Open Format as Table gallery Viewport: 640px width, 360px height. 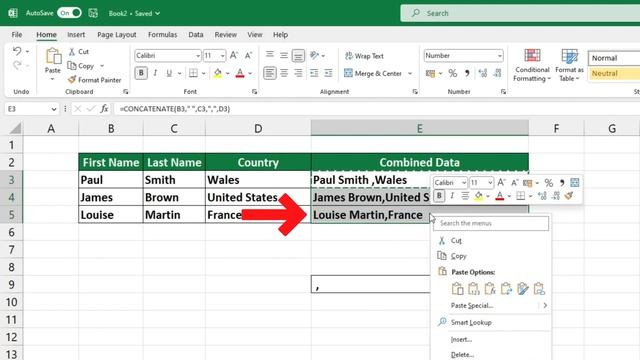coord(569,65)
